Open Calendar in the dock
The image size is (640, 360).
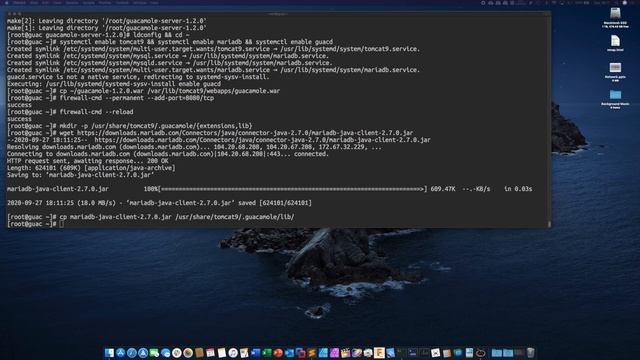coord(210,353)
